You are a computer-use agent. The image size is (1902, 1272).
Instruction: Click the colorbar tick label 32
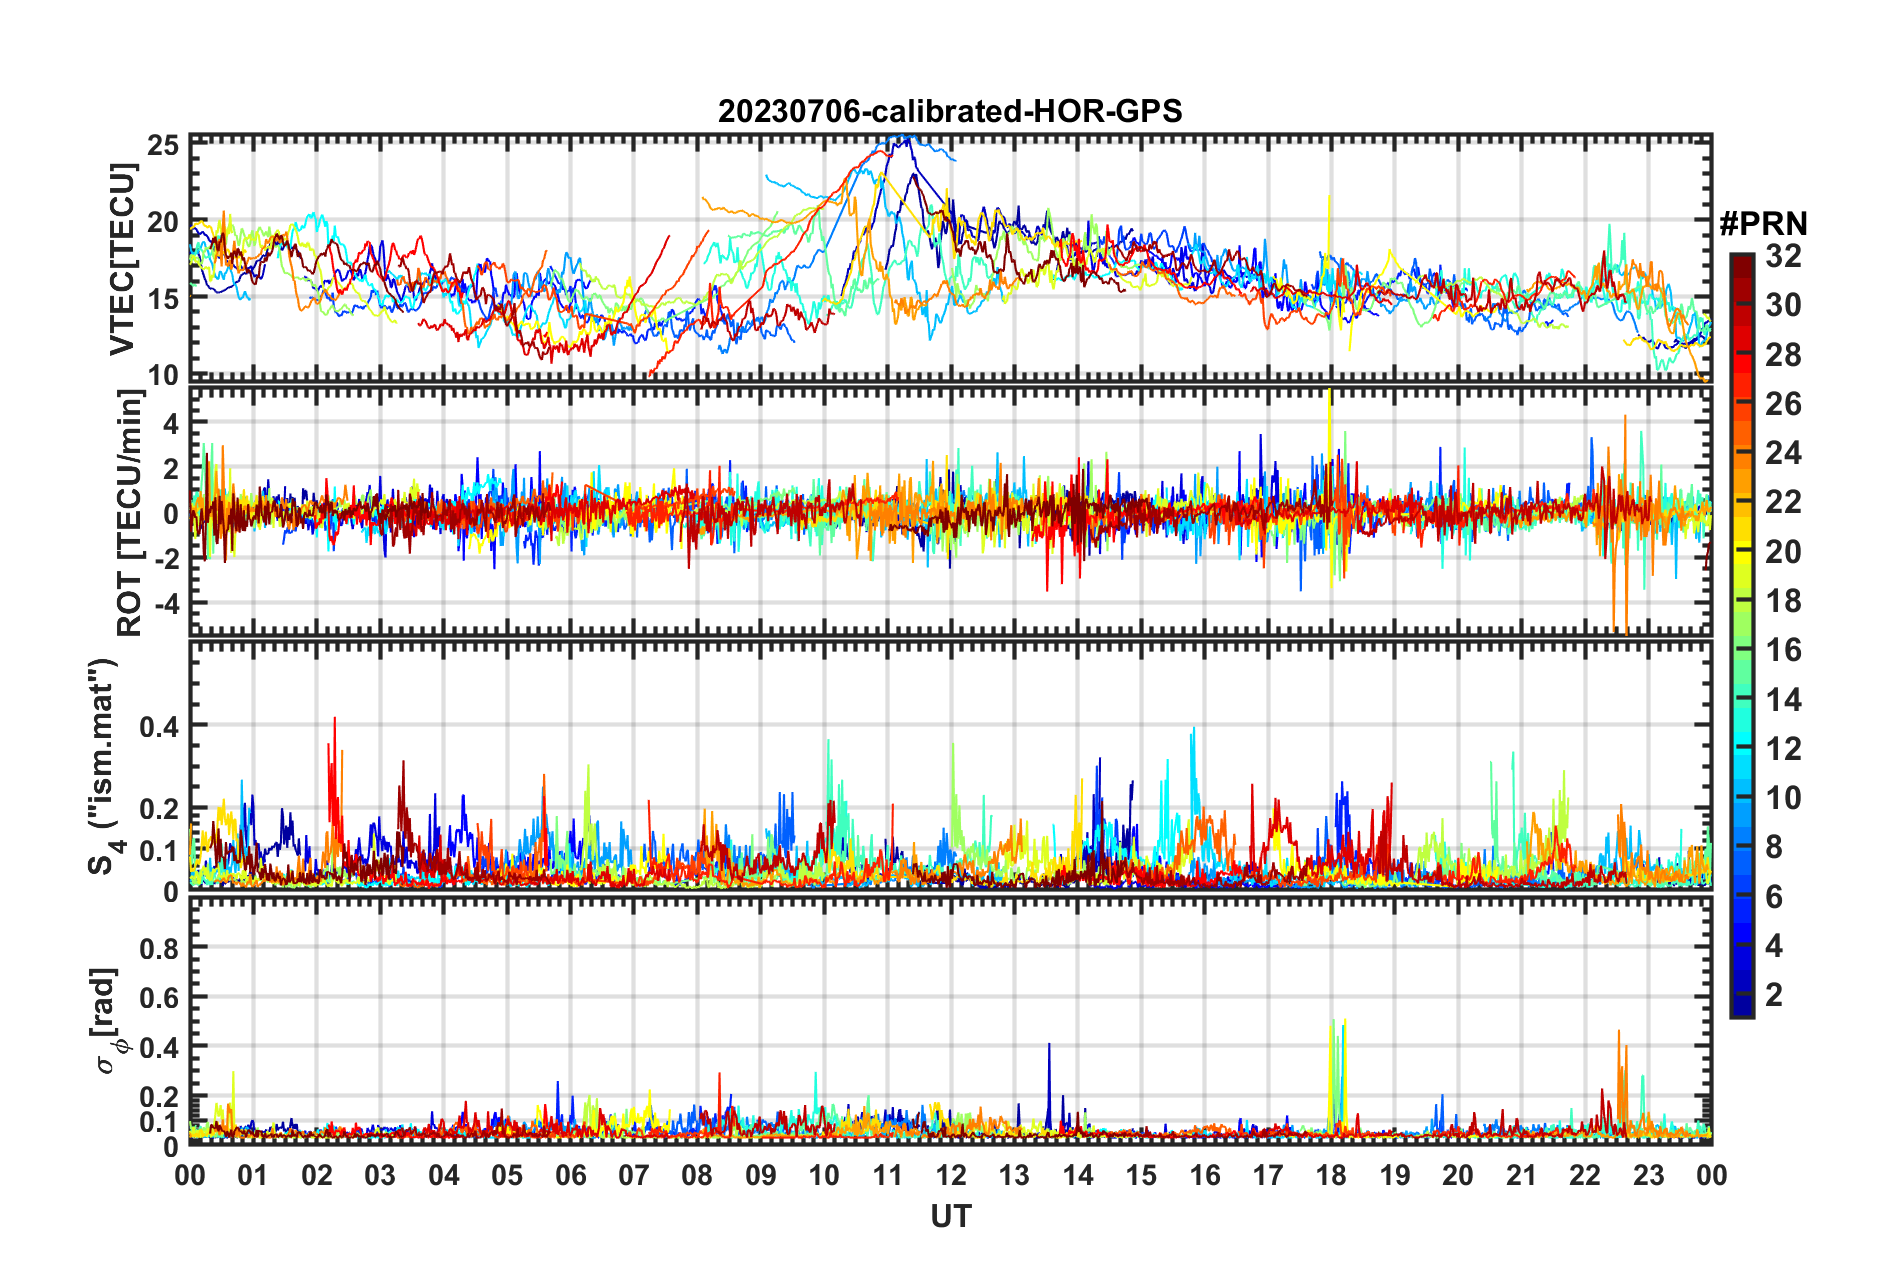1783,256
